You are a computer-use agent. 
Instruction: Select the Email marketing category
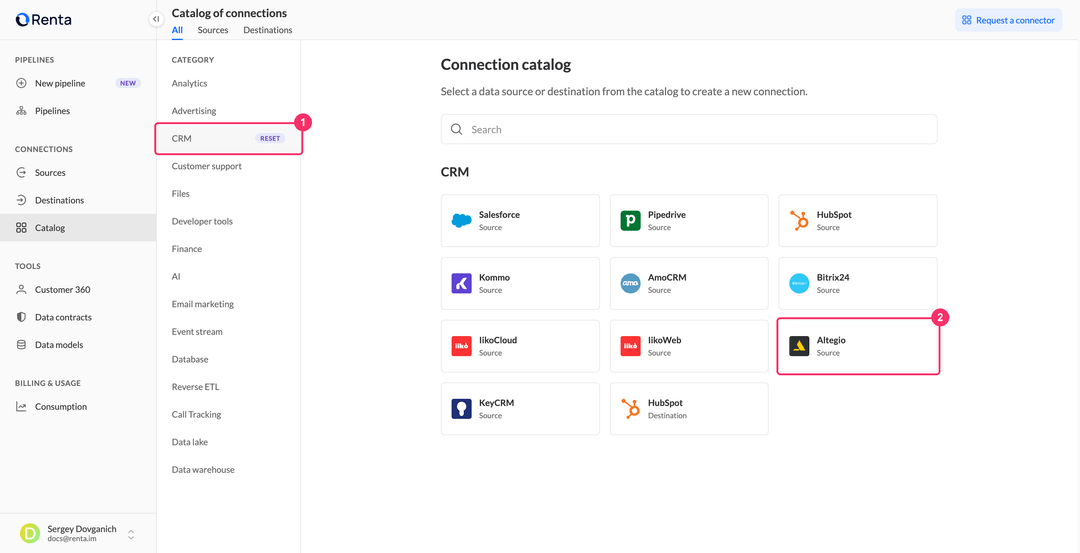(x=202, y=304)
